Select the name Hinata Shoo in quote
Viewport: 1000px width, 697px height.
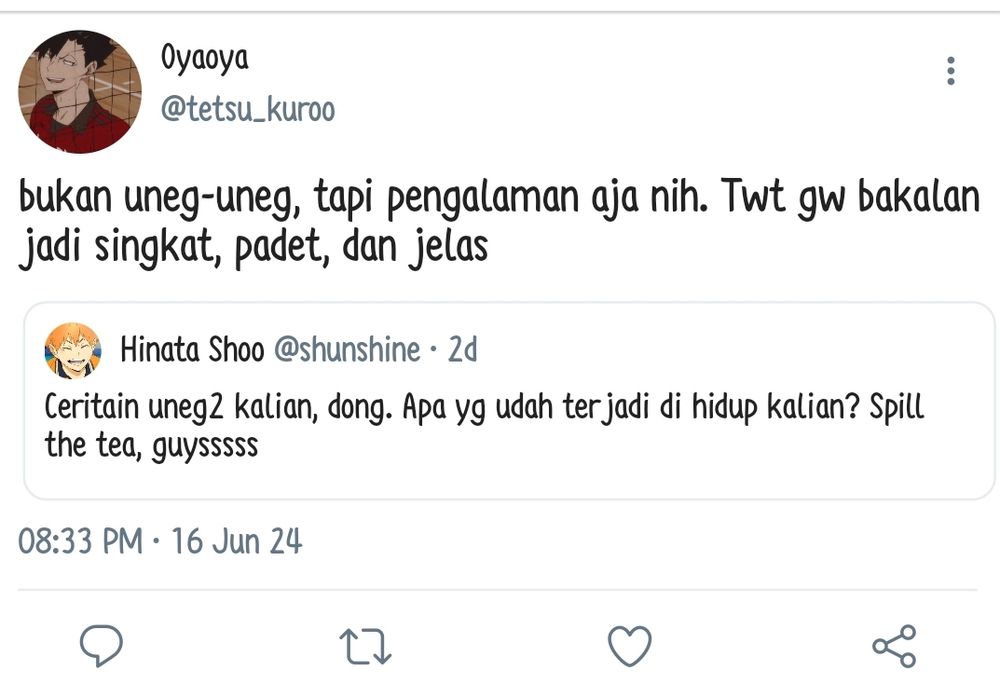pyautogui.click(x=192, y=350)
